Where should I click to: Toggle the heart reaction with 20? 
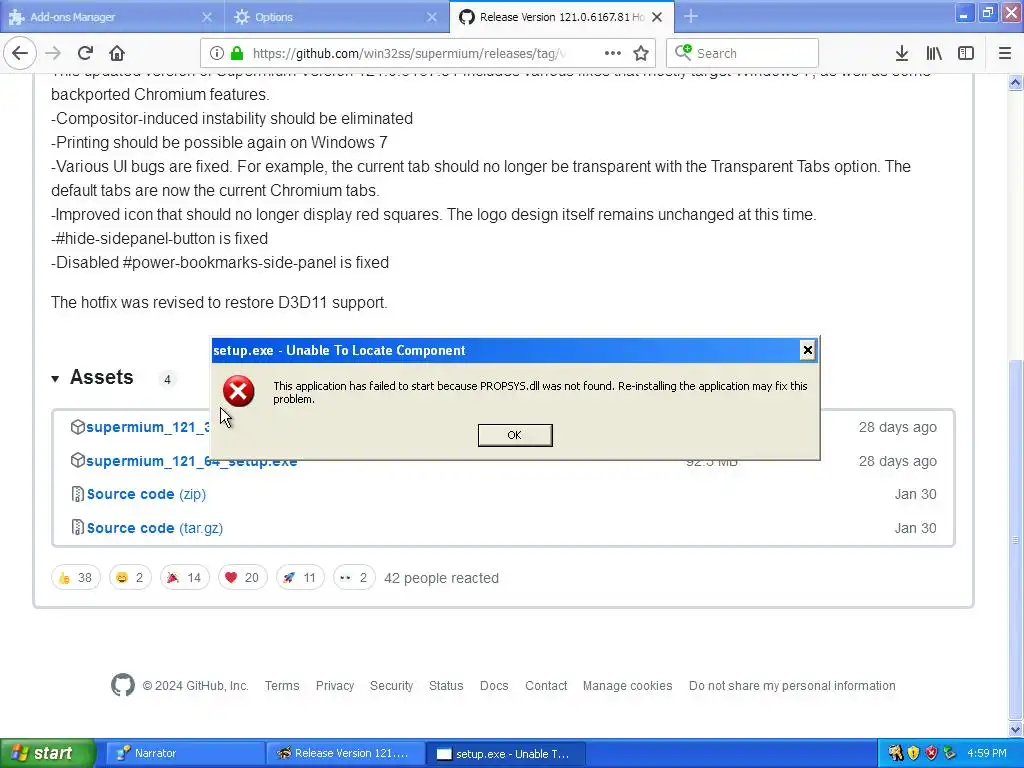[x=242, y=577]
